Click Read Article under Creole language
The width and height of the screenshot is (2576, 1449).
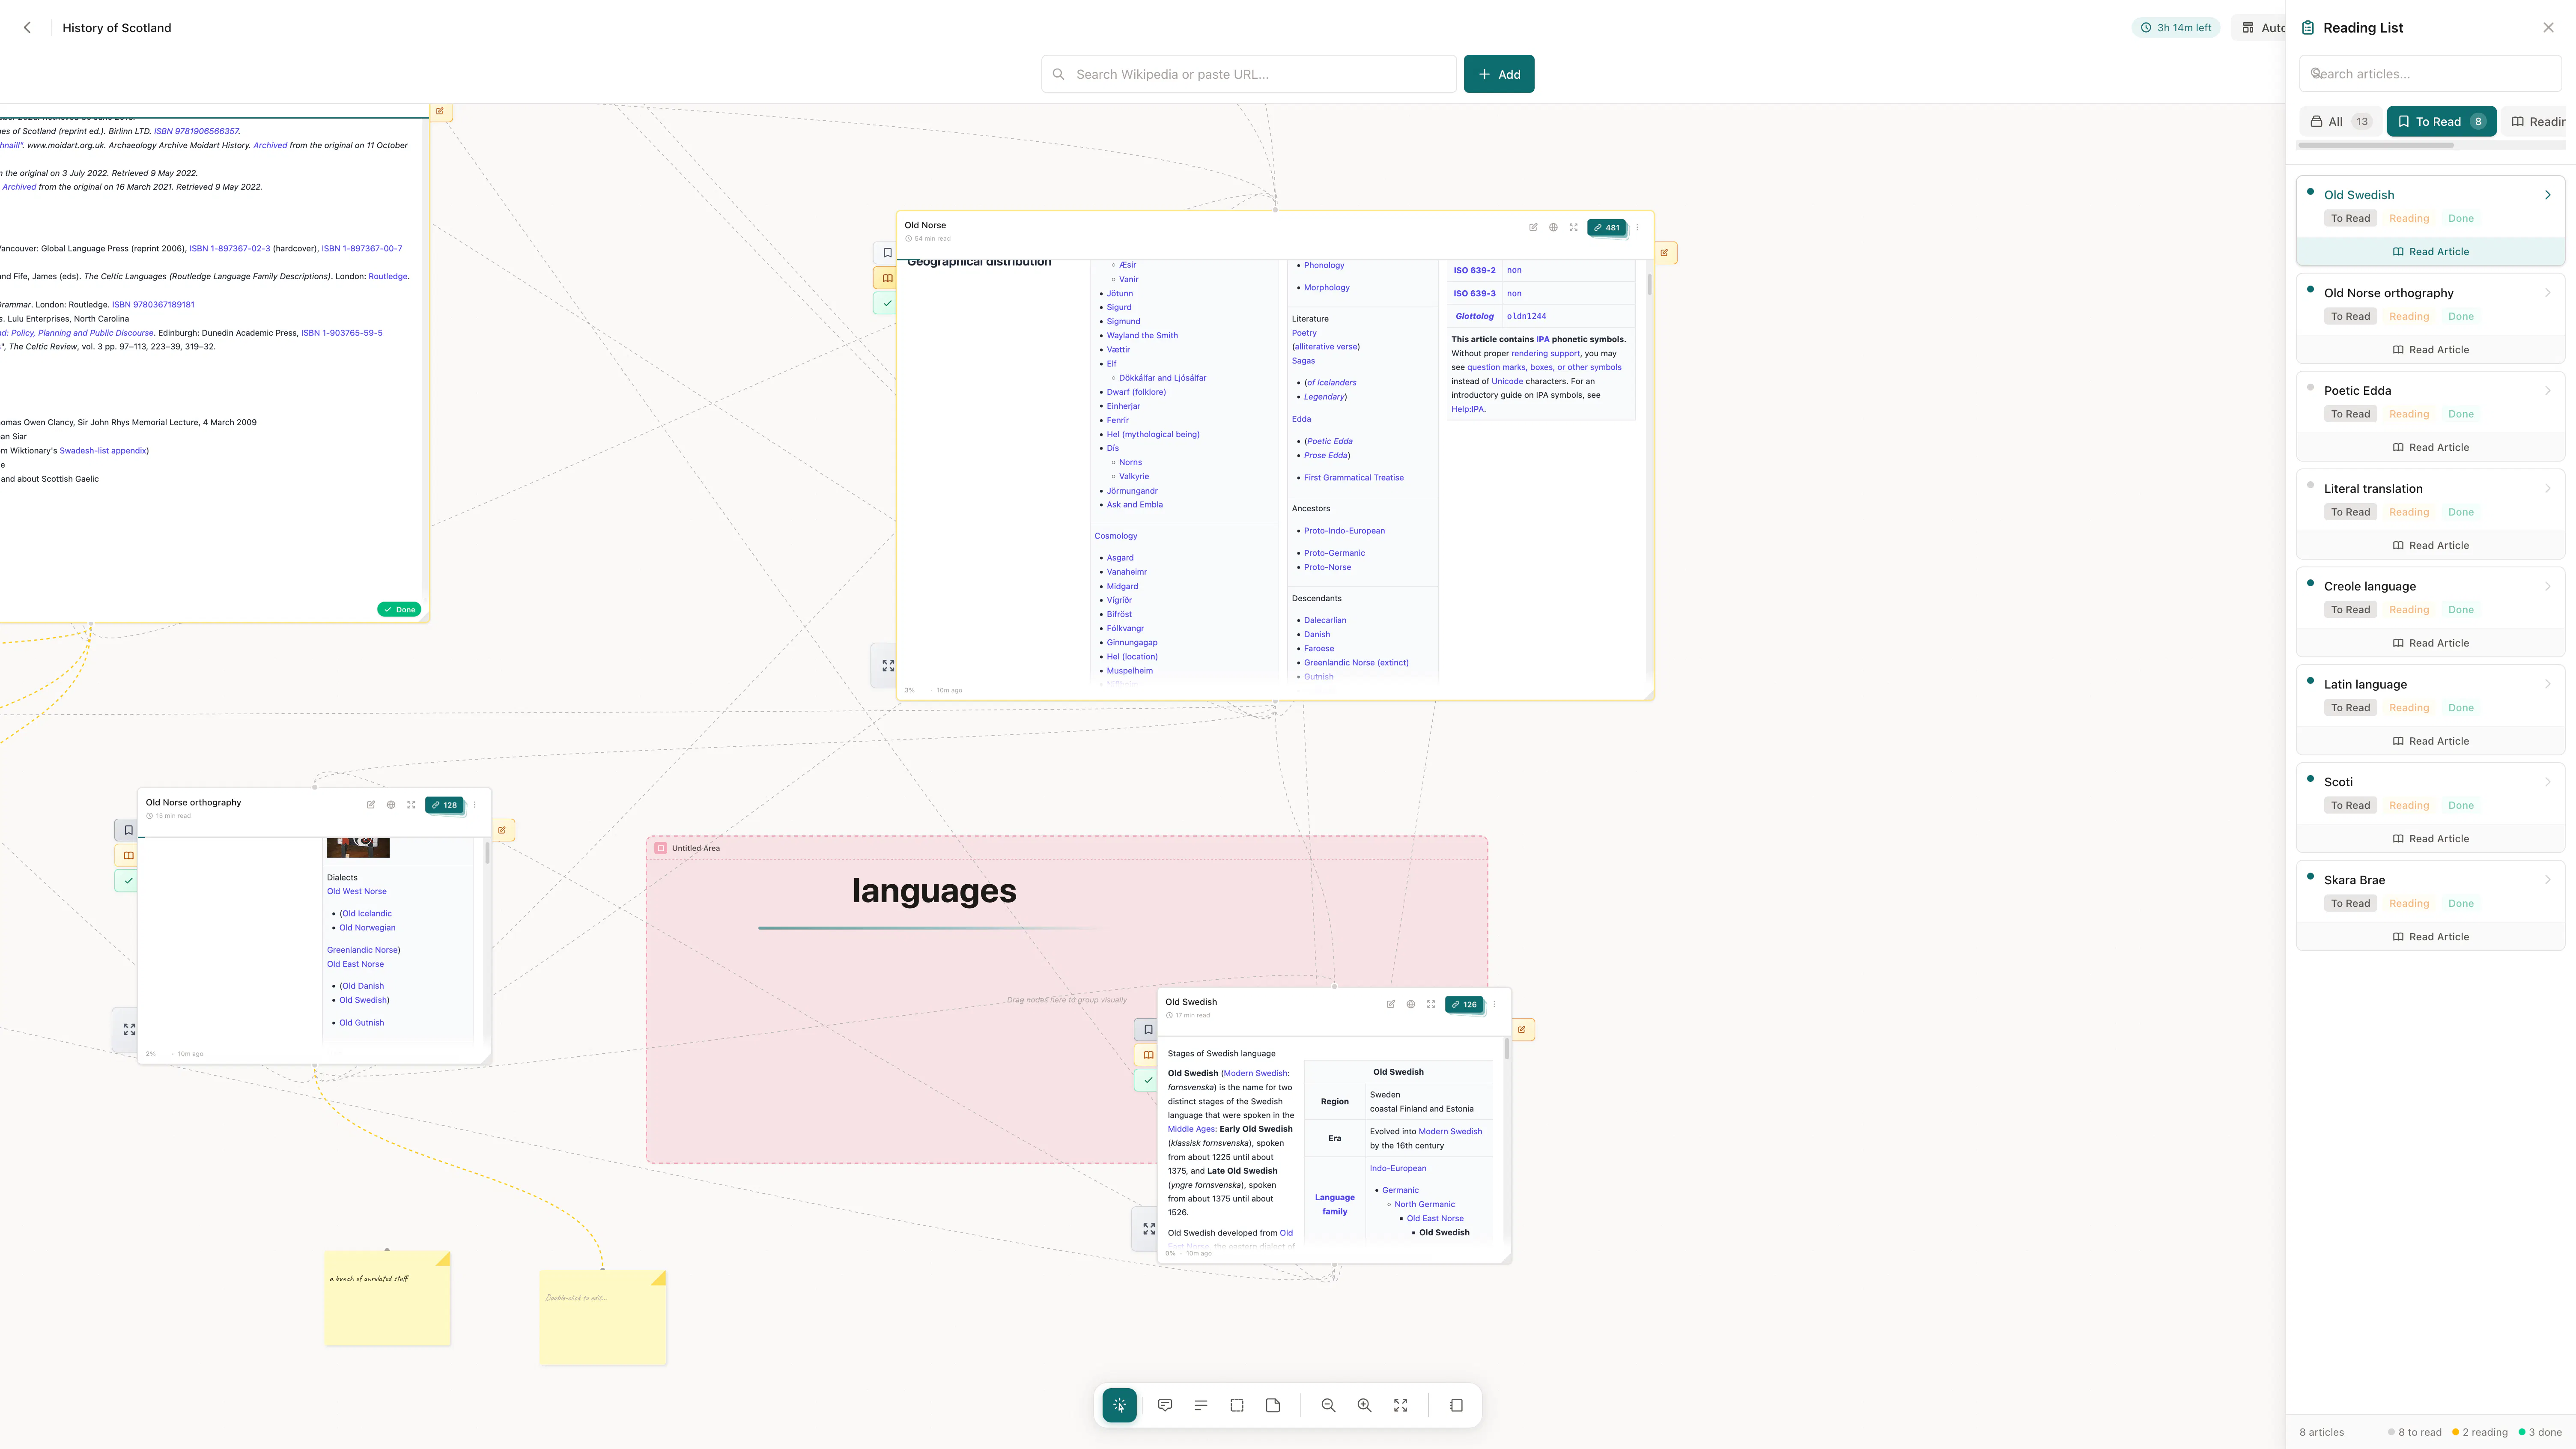(x=2430, y=643)
